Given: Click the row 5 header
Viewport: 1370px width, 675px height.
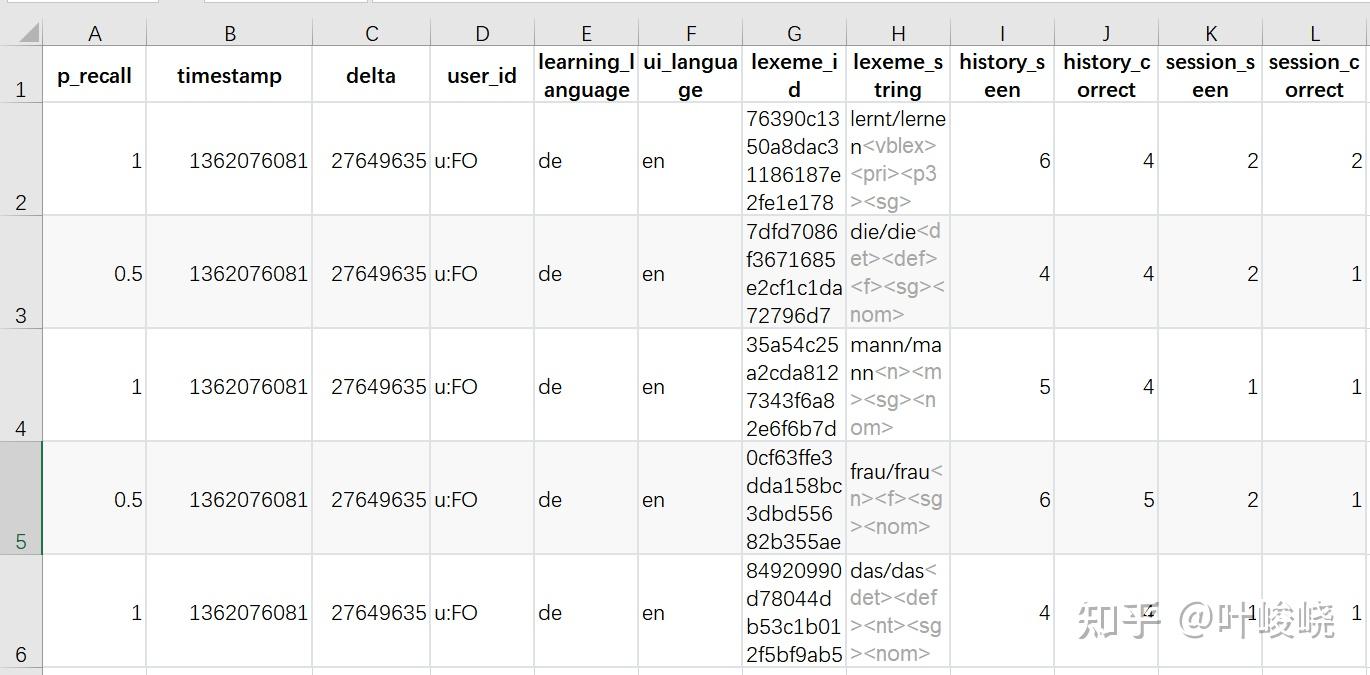Looking at the screenshot, I should [21, 499].
